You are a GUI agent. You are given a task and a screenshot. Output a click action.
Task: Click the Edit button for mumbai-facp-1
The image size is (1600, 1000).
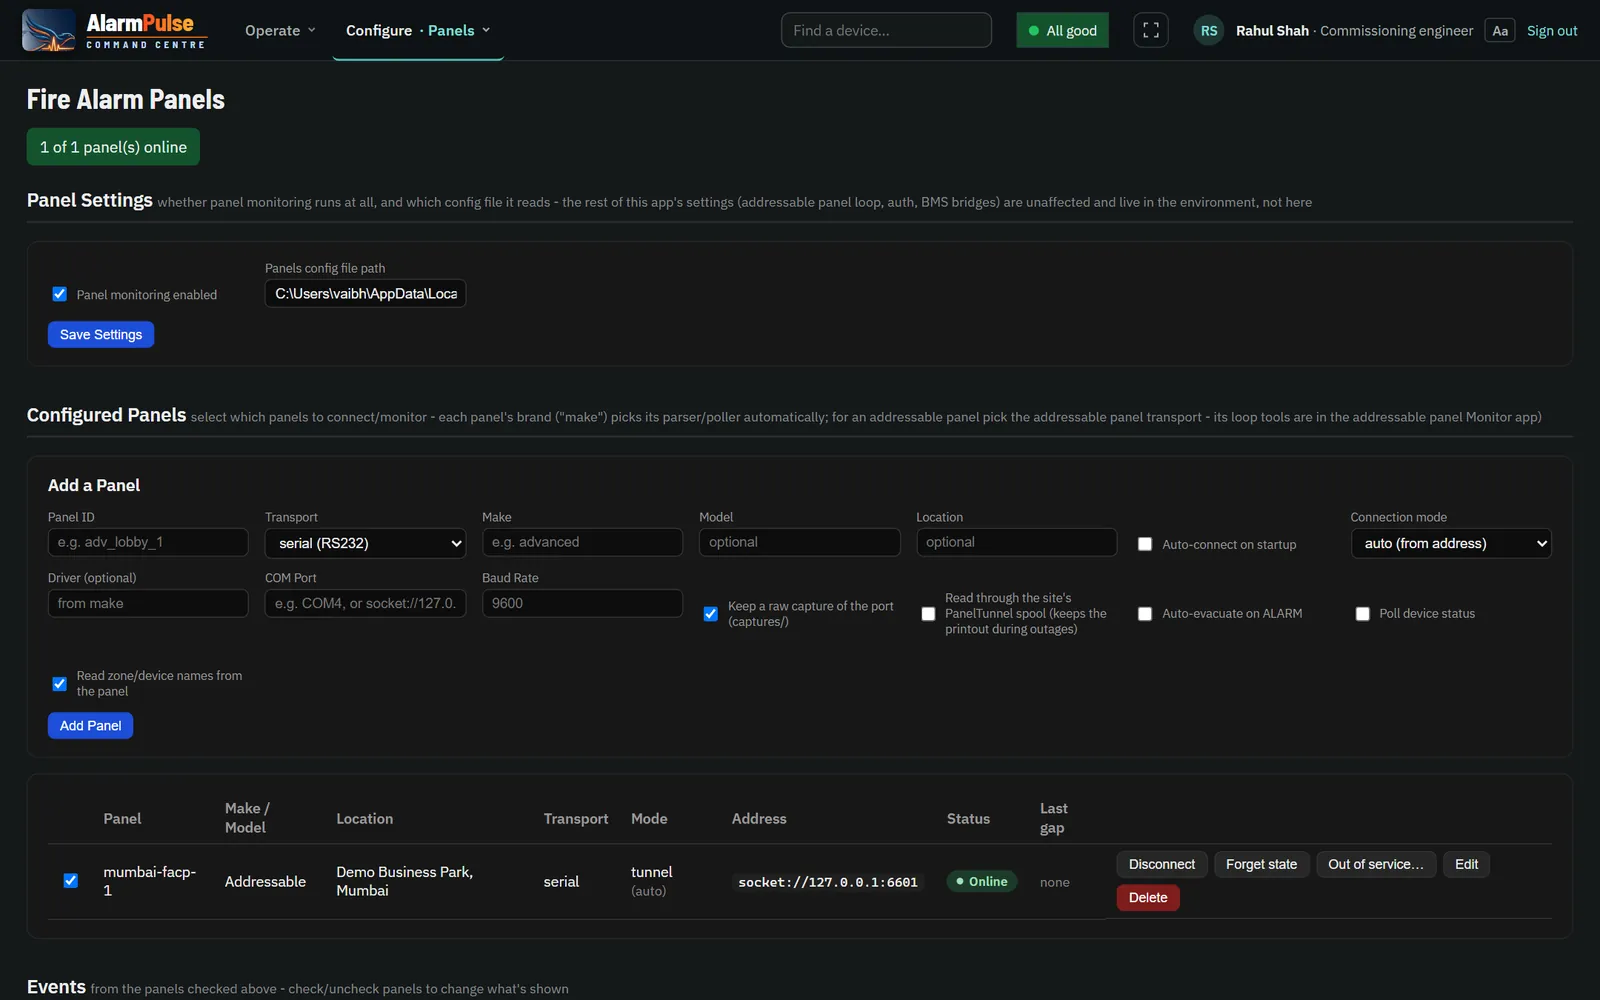click(x=1466, y=864)
